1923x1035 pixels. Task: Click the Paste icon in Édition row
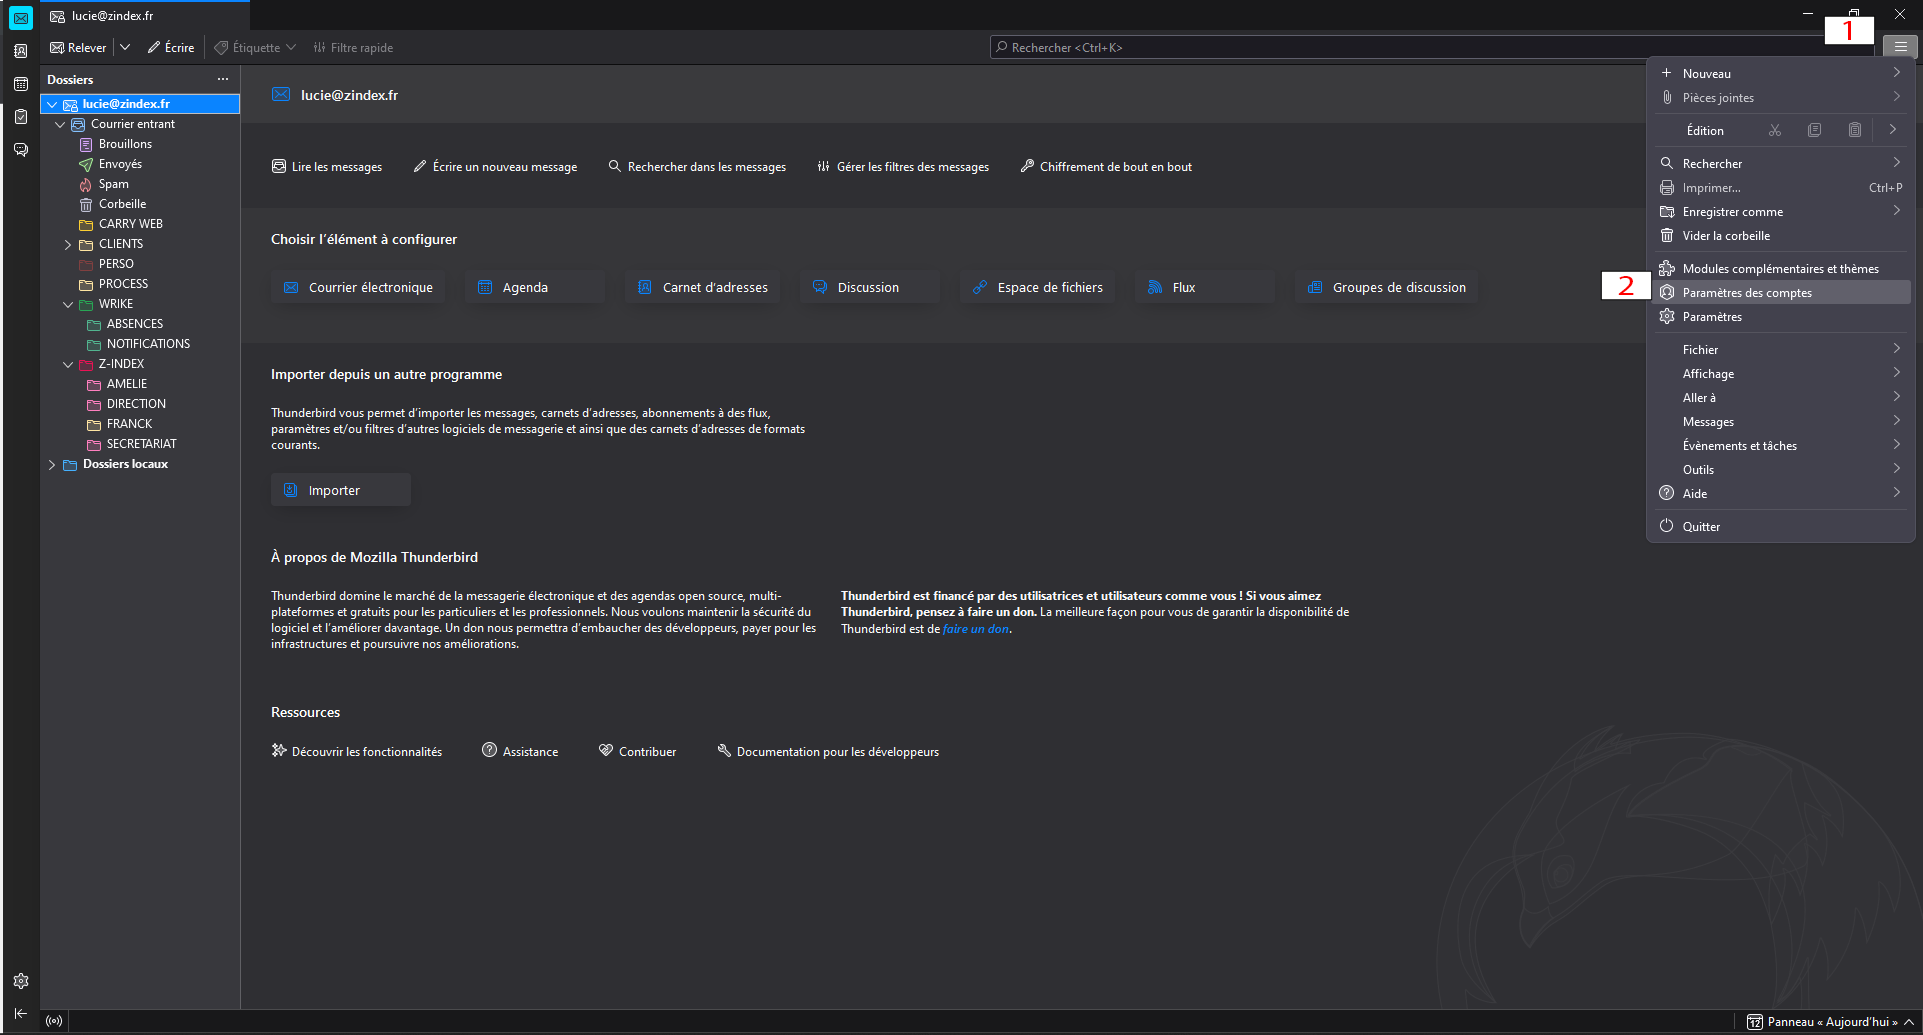[1855, 130]
